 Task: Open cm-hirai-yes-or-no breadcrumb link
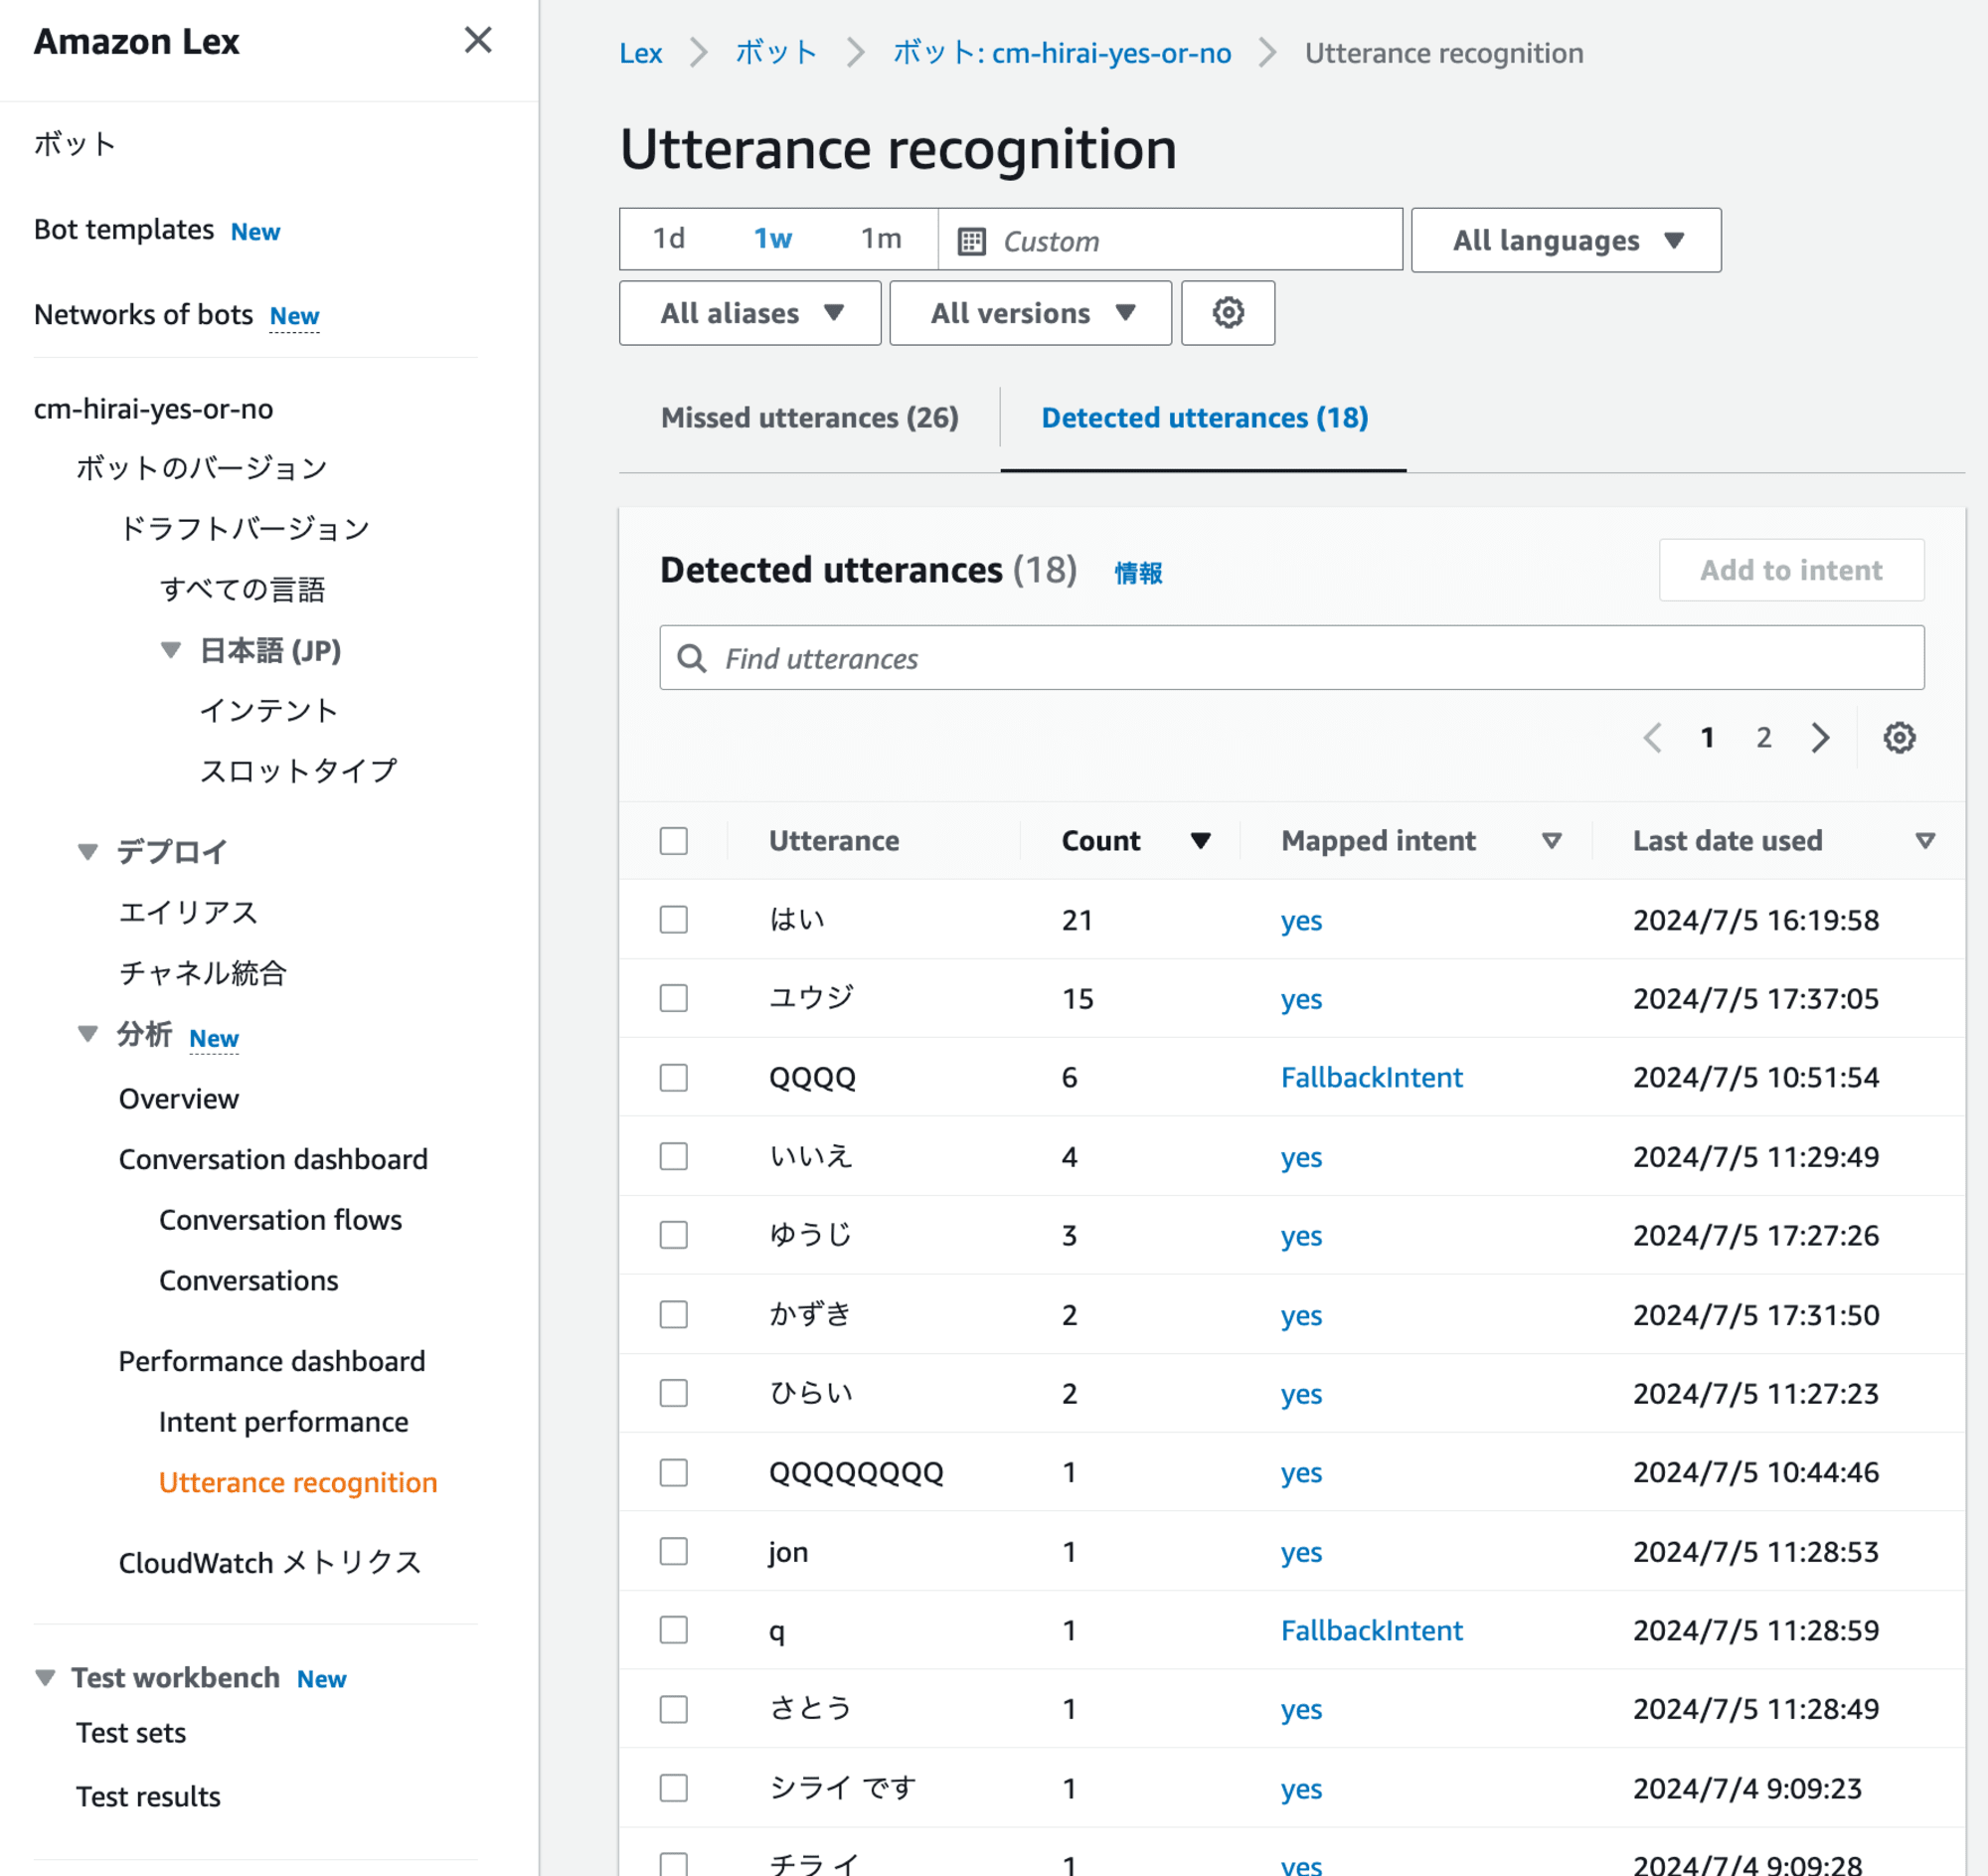(1062, 53)
